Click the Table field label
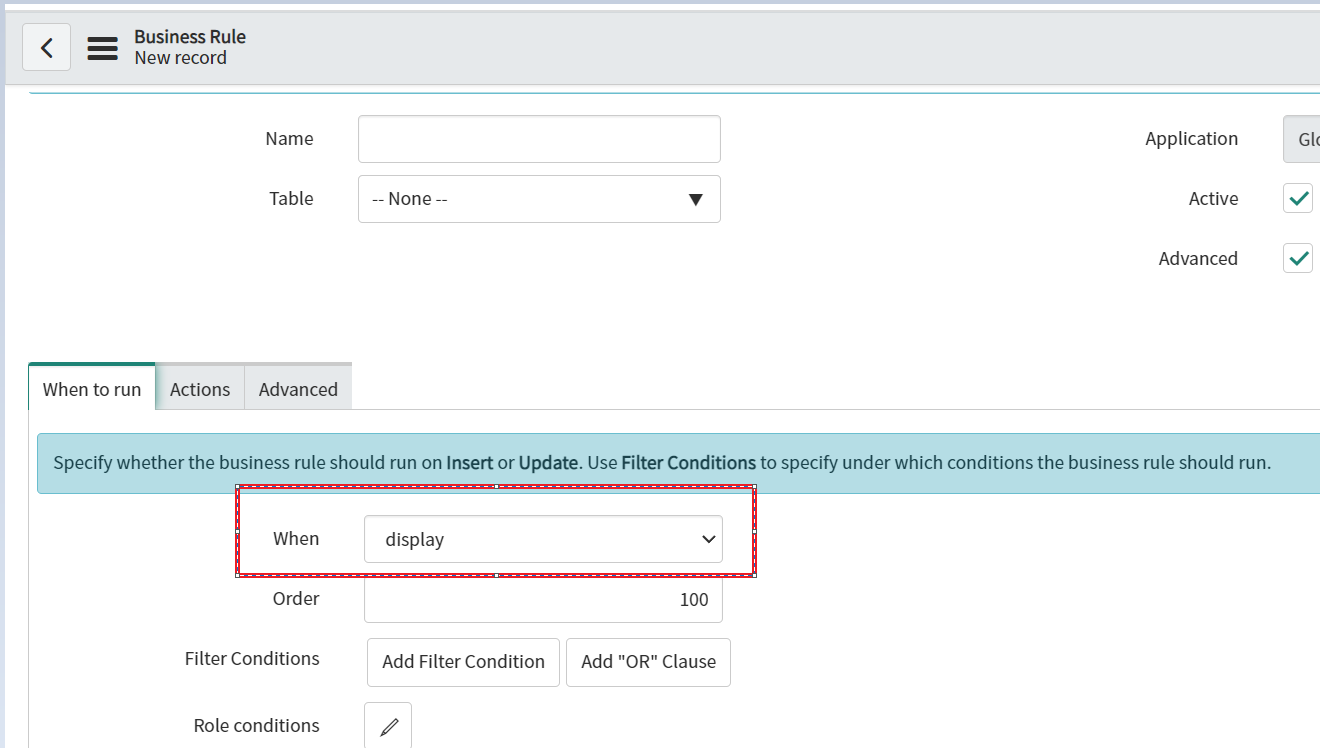This screenshot has height=748, width=1320. [x=291, y=199]
